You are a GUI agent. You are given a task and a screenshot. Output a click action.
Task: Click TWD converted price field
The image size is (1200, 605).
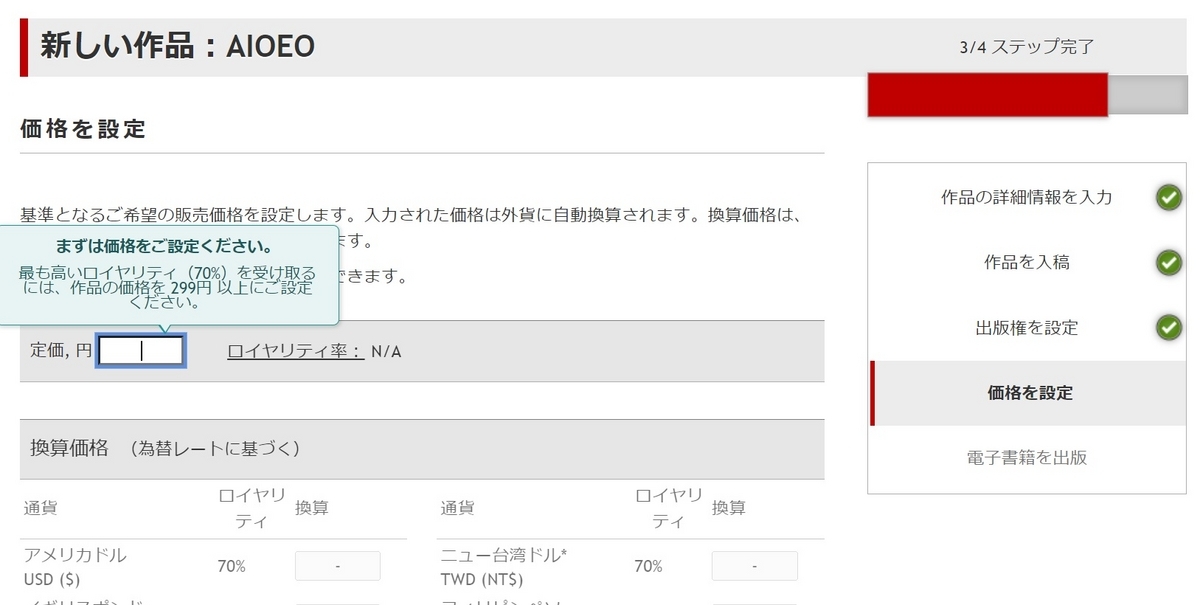point(755,566)
